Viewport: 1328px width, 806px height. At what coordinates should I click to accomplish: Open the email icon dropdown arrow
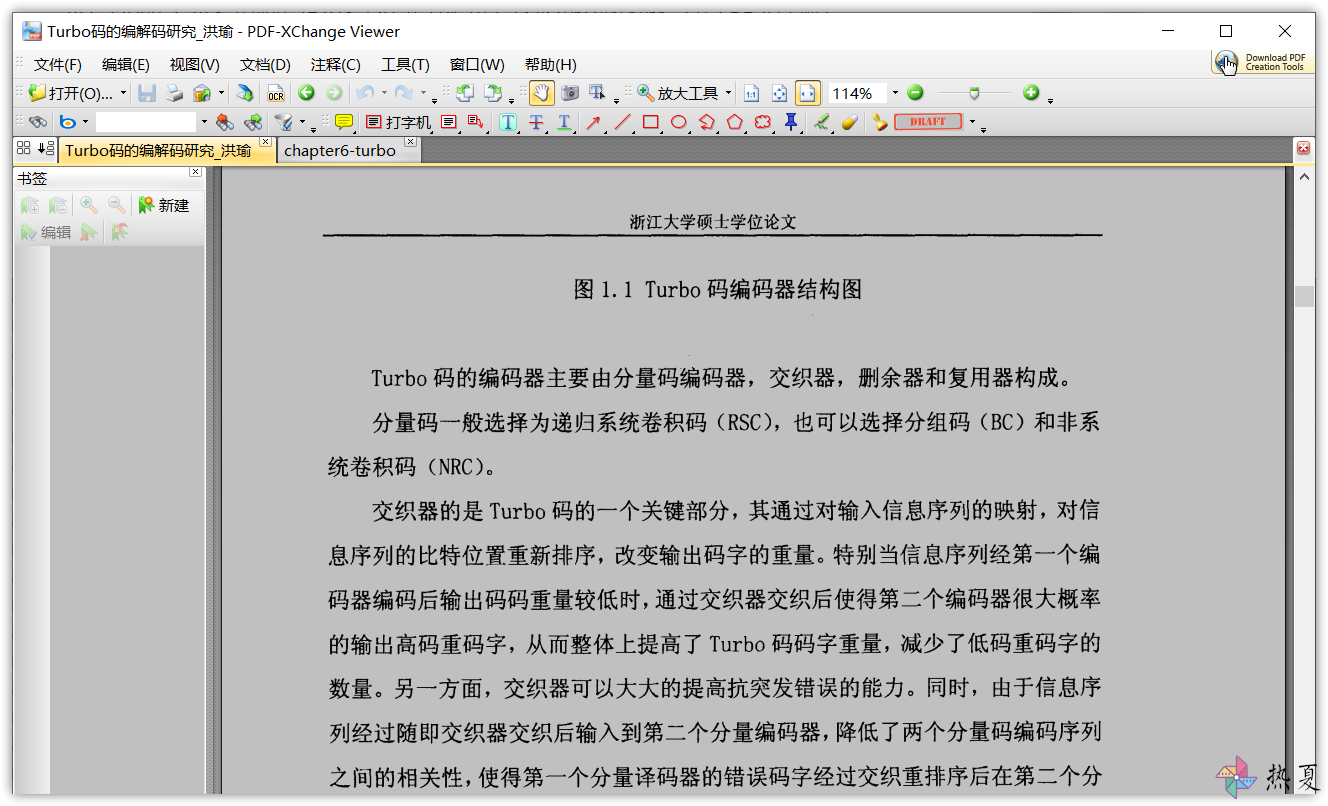219,93
